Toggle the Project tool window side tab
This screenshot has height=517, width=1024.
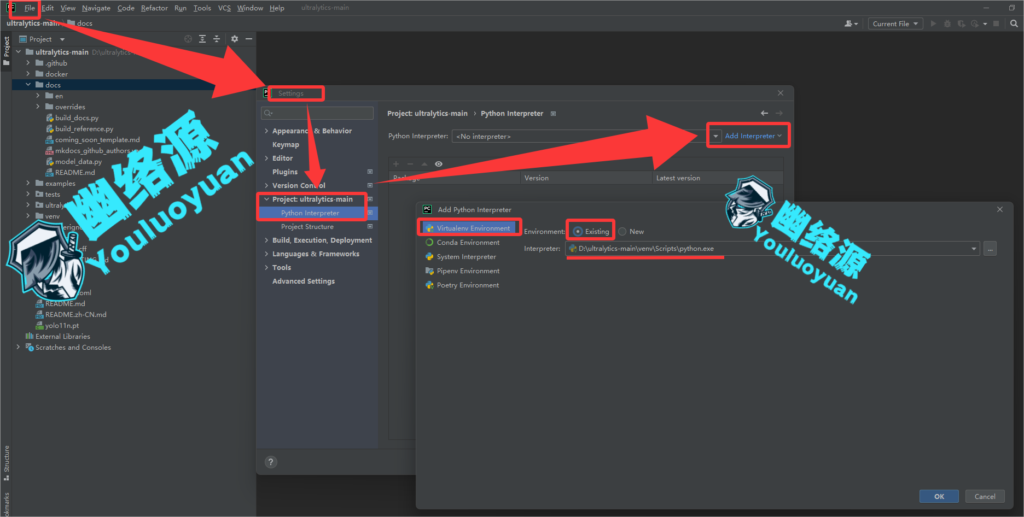pyautogui.click(x=6, y=51)
